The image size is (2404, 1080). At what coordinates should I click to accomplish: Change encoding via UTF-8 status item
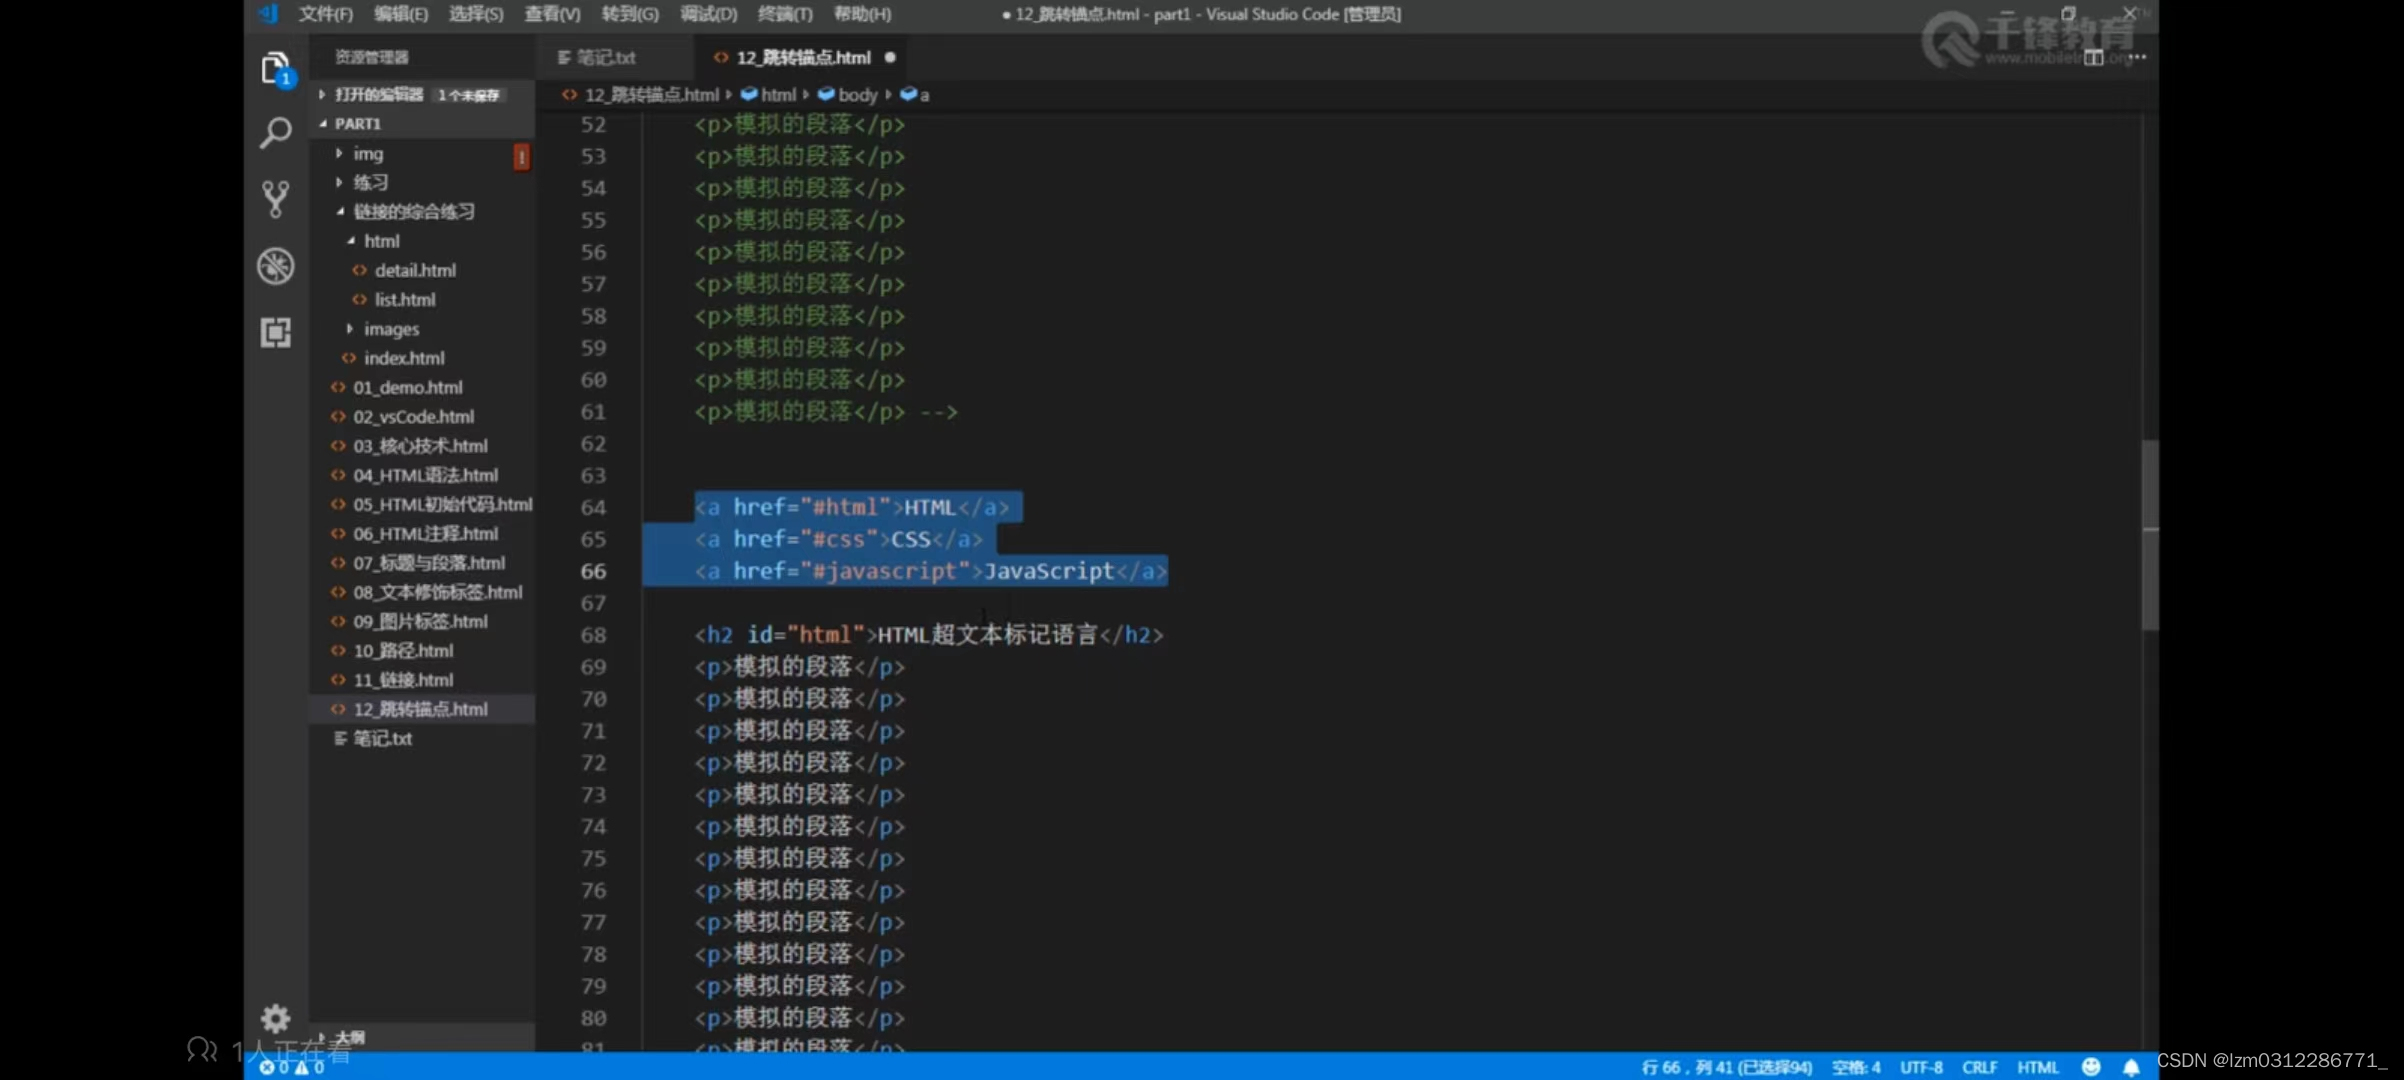point(1921,1067)
